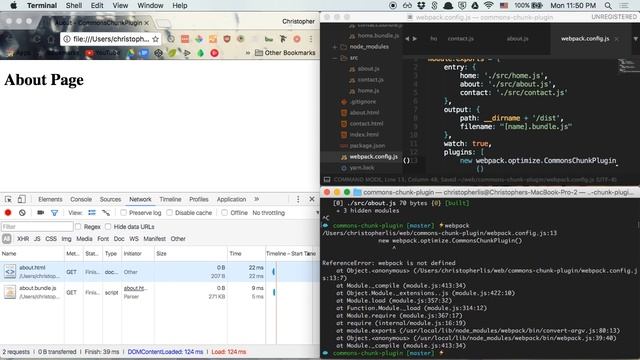Viewport: 640px width, 360px height.
Task: Select the about.html request row
Action: coord(160,272)
